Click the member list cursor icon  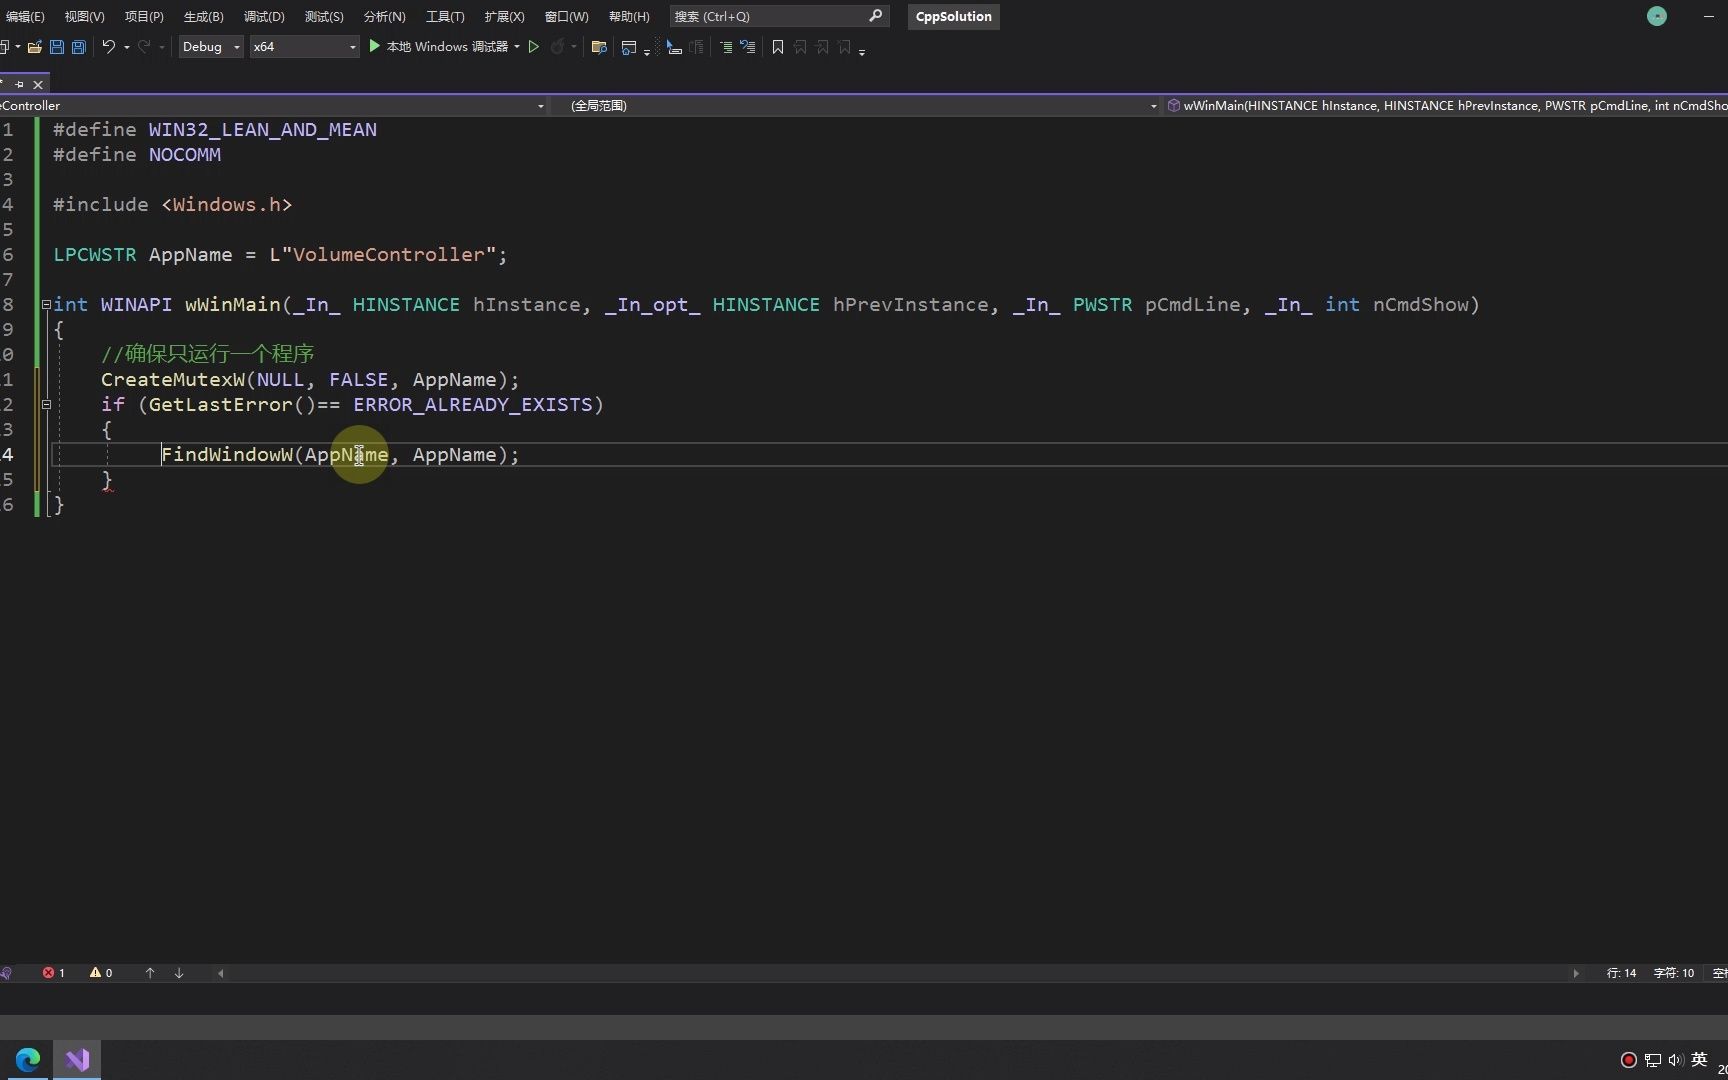(674, 47)
